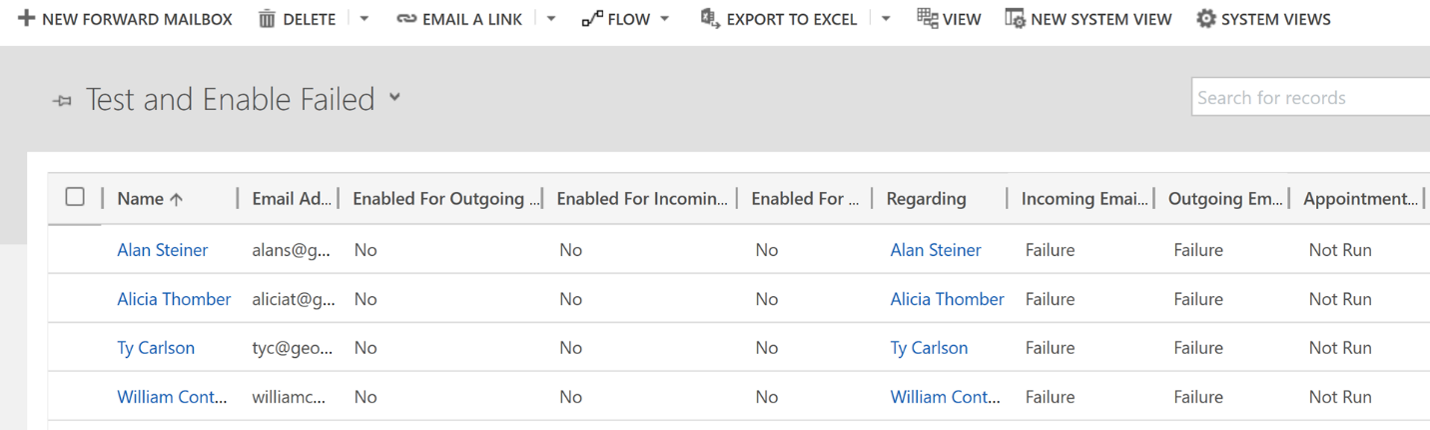Viewport: 1430px width, 430px height.
Task: Click the plus icon for New Forward Mailbox
Action: (27, 18)
